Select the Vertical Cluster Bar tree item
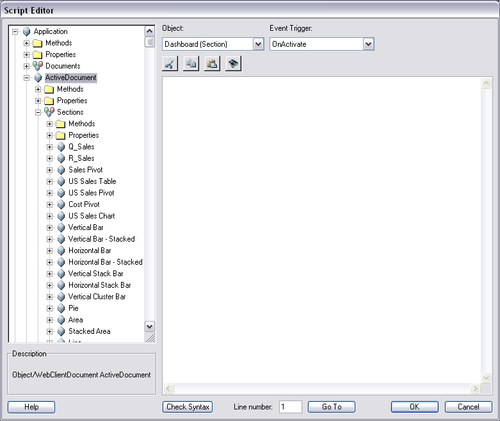This screenshot has width=500, height=421. (x=97, y=297)
